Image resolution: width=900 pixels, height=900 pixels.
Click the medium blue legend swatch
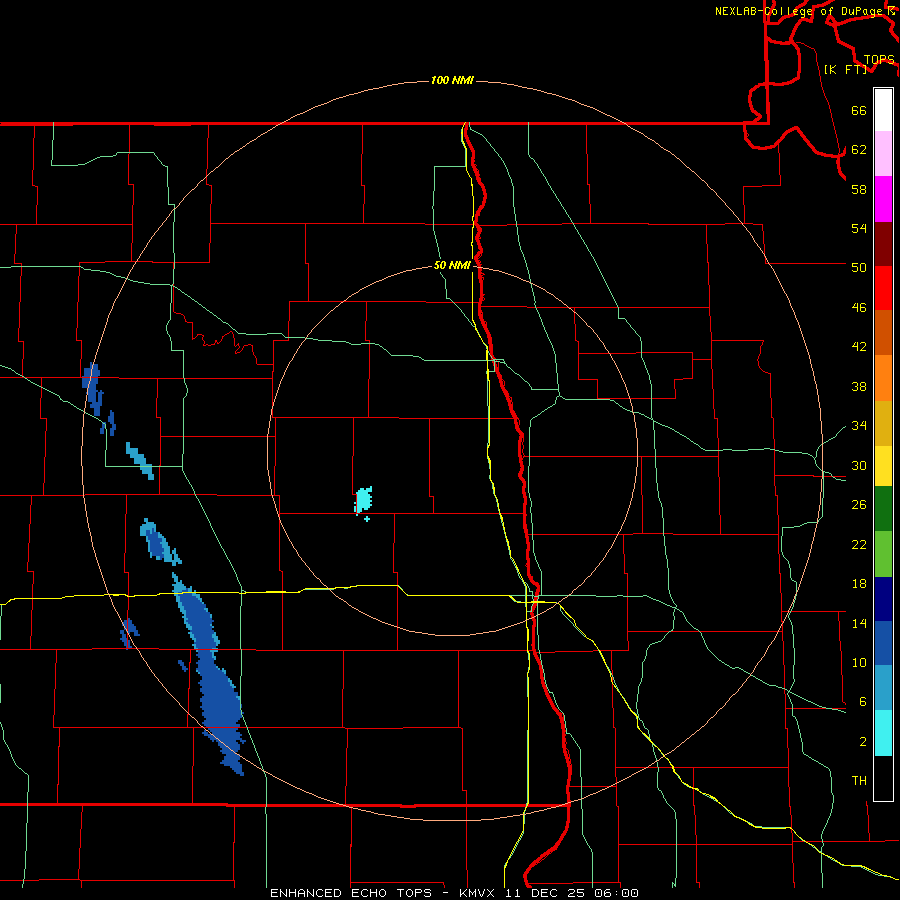883,643
